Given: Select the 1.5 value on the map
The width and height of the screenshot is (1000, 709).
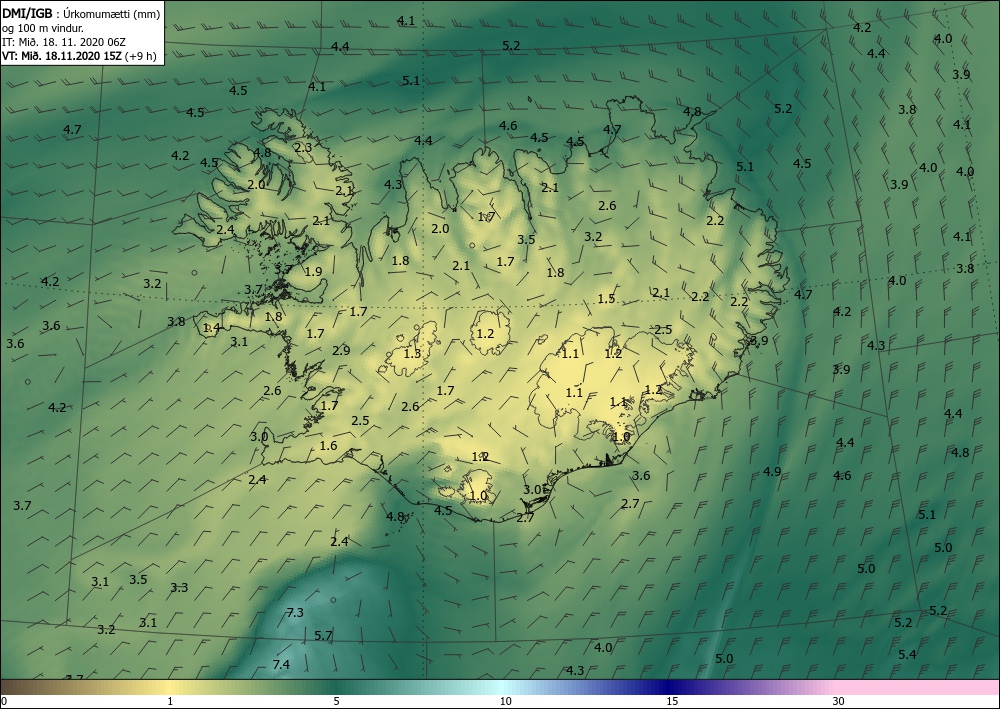Looking at the screenshot, I should [x=607, y=298].
